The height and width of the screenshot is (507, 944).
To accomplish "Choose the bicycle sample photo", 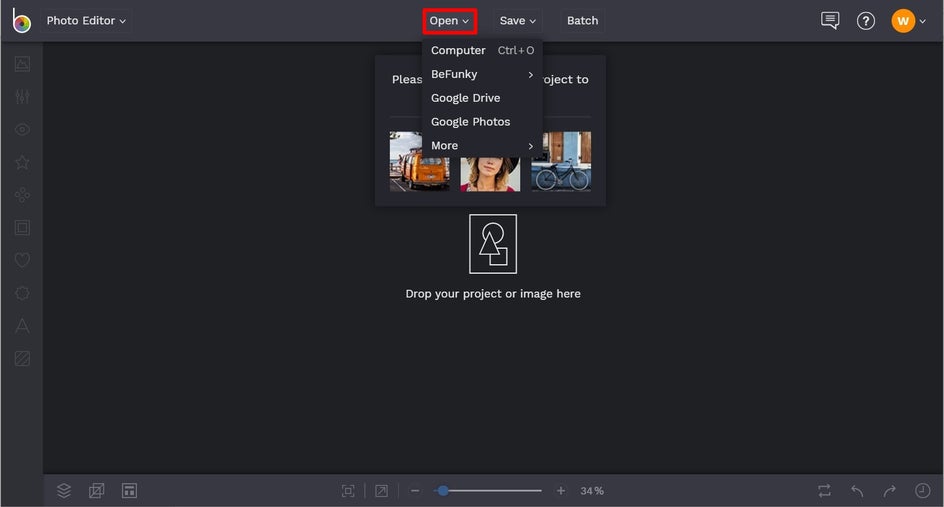I will click(561, 161).
